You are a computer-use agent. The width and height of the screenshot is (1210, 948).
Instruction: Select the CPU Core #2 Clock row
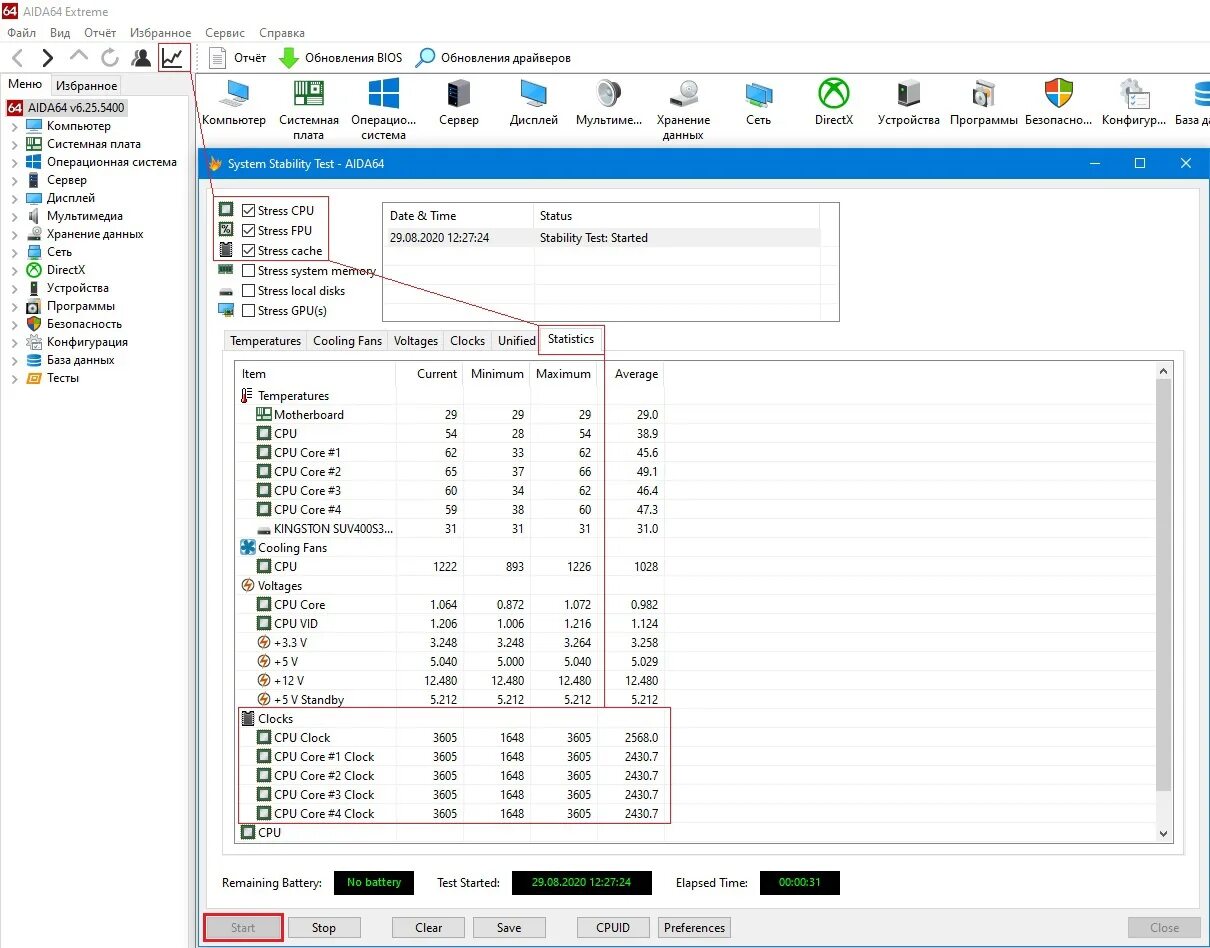452,776
